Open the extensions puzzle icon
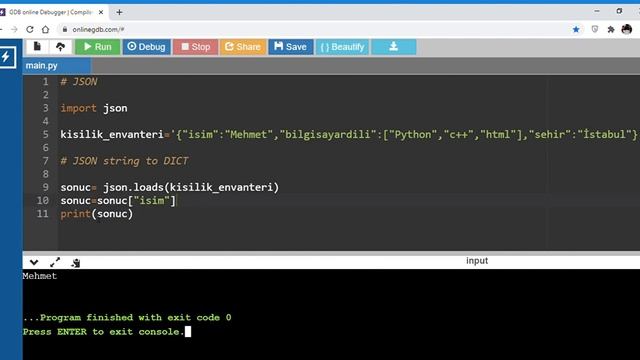This screenshot has height=360, width=640. pyautogui.click(x=611, y=29)
